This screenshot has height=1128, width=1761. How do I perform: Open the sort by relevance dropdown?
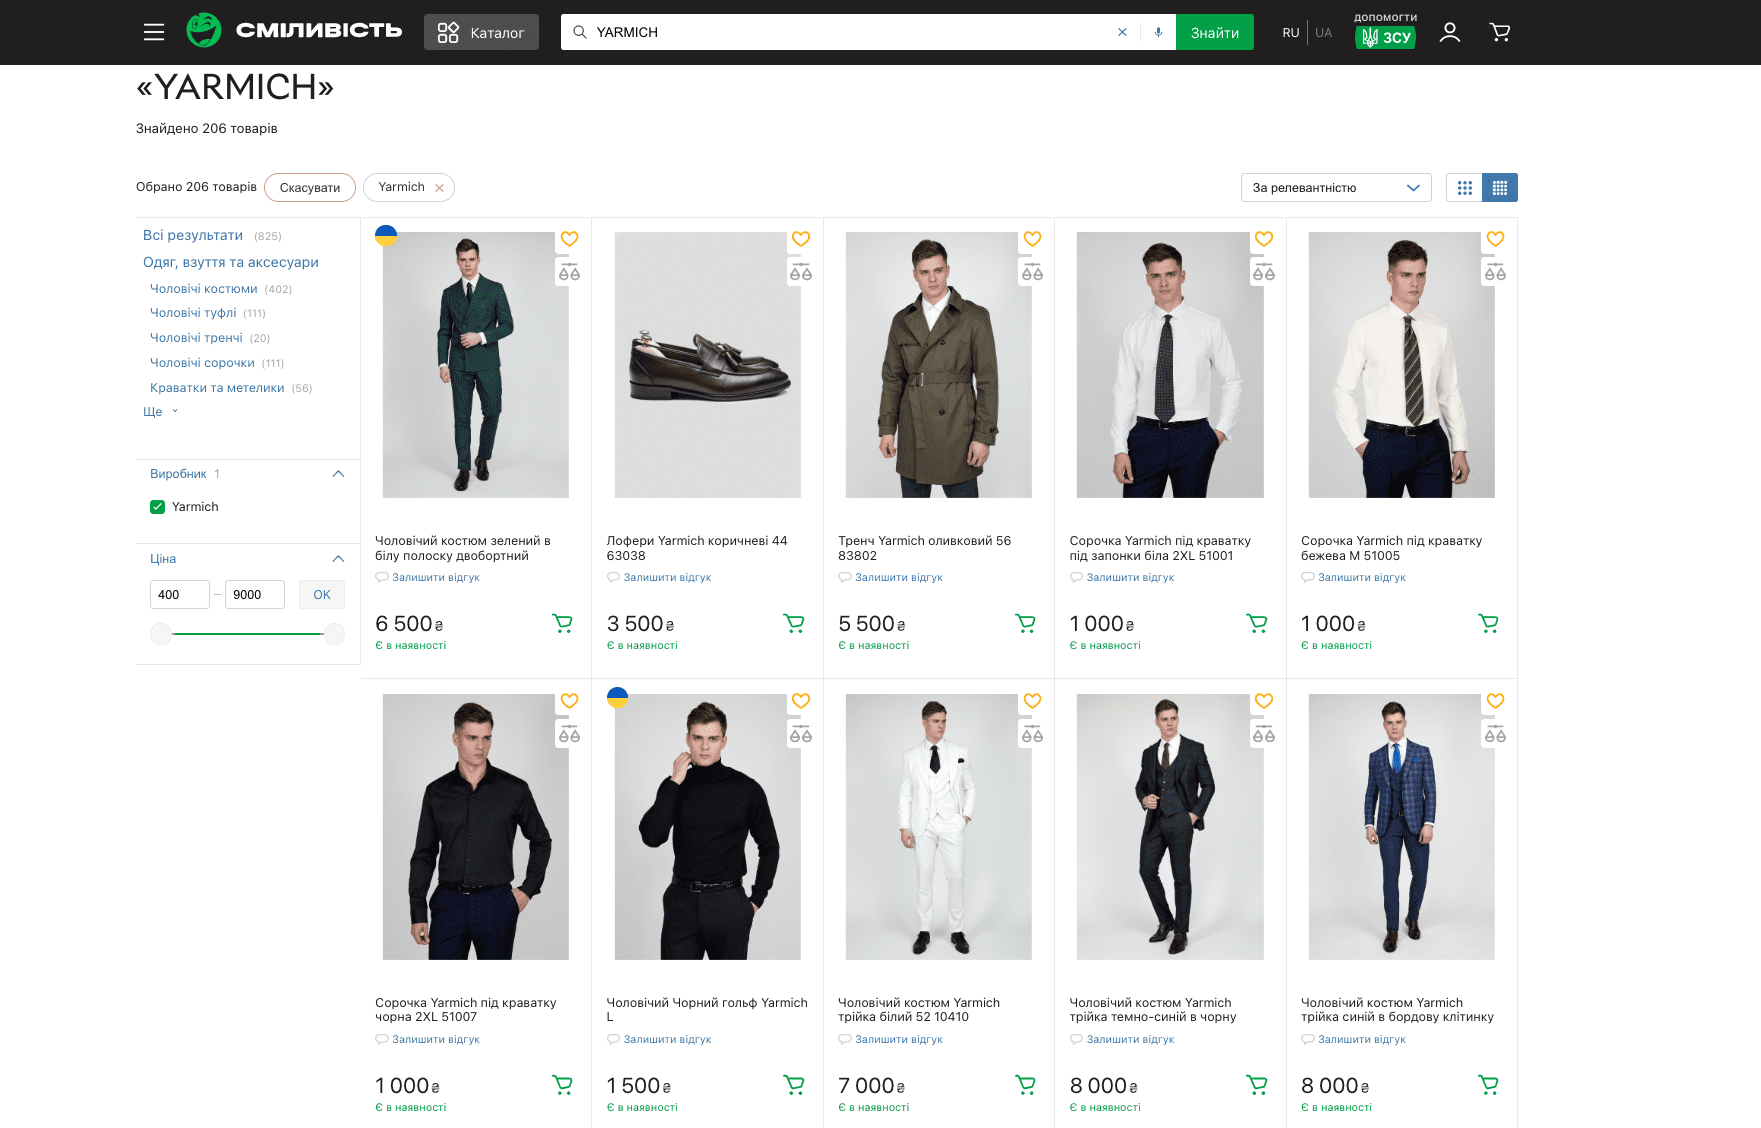point(1336,187)
